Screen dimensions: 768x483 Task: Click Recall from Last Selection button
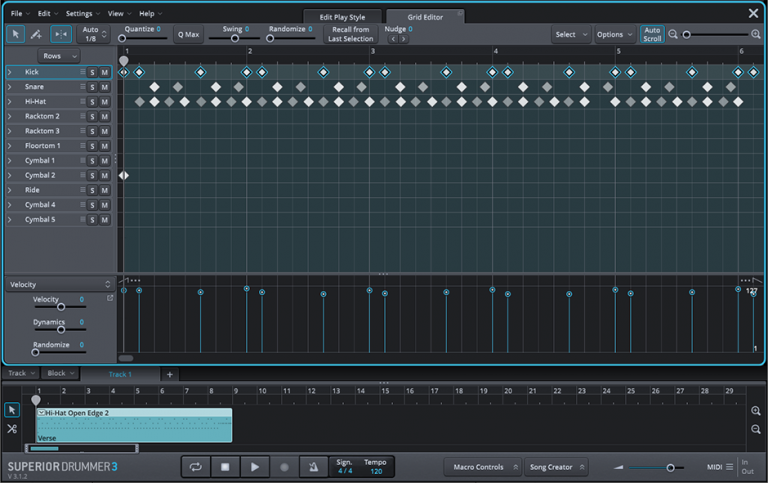click(350, 34)
